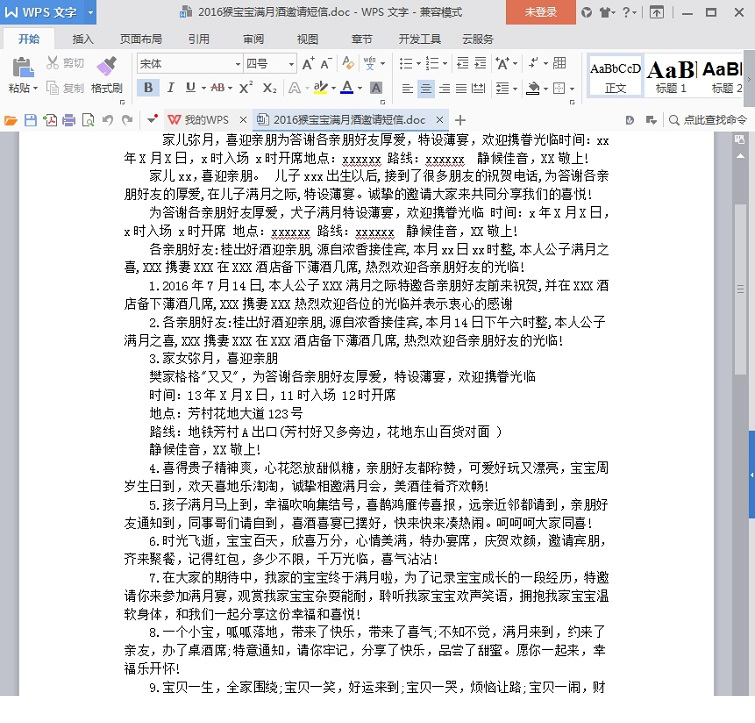Expand the WPS 文字 application menu arrow

[x=90, y=13]
